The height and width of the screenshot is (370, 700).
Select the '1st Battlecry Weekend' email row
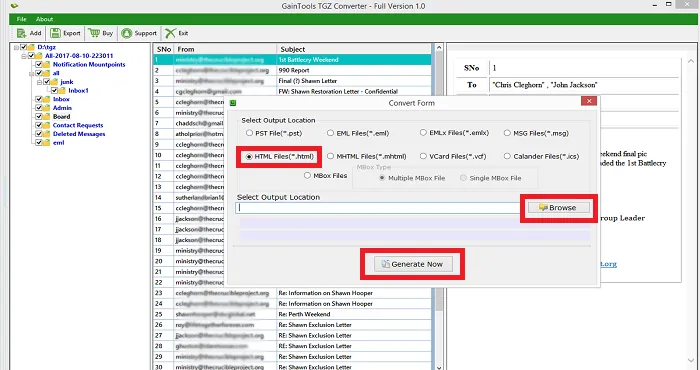tap(293, 60)
